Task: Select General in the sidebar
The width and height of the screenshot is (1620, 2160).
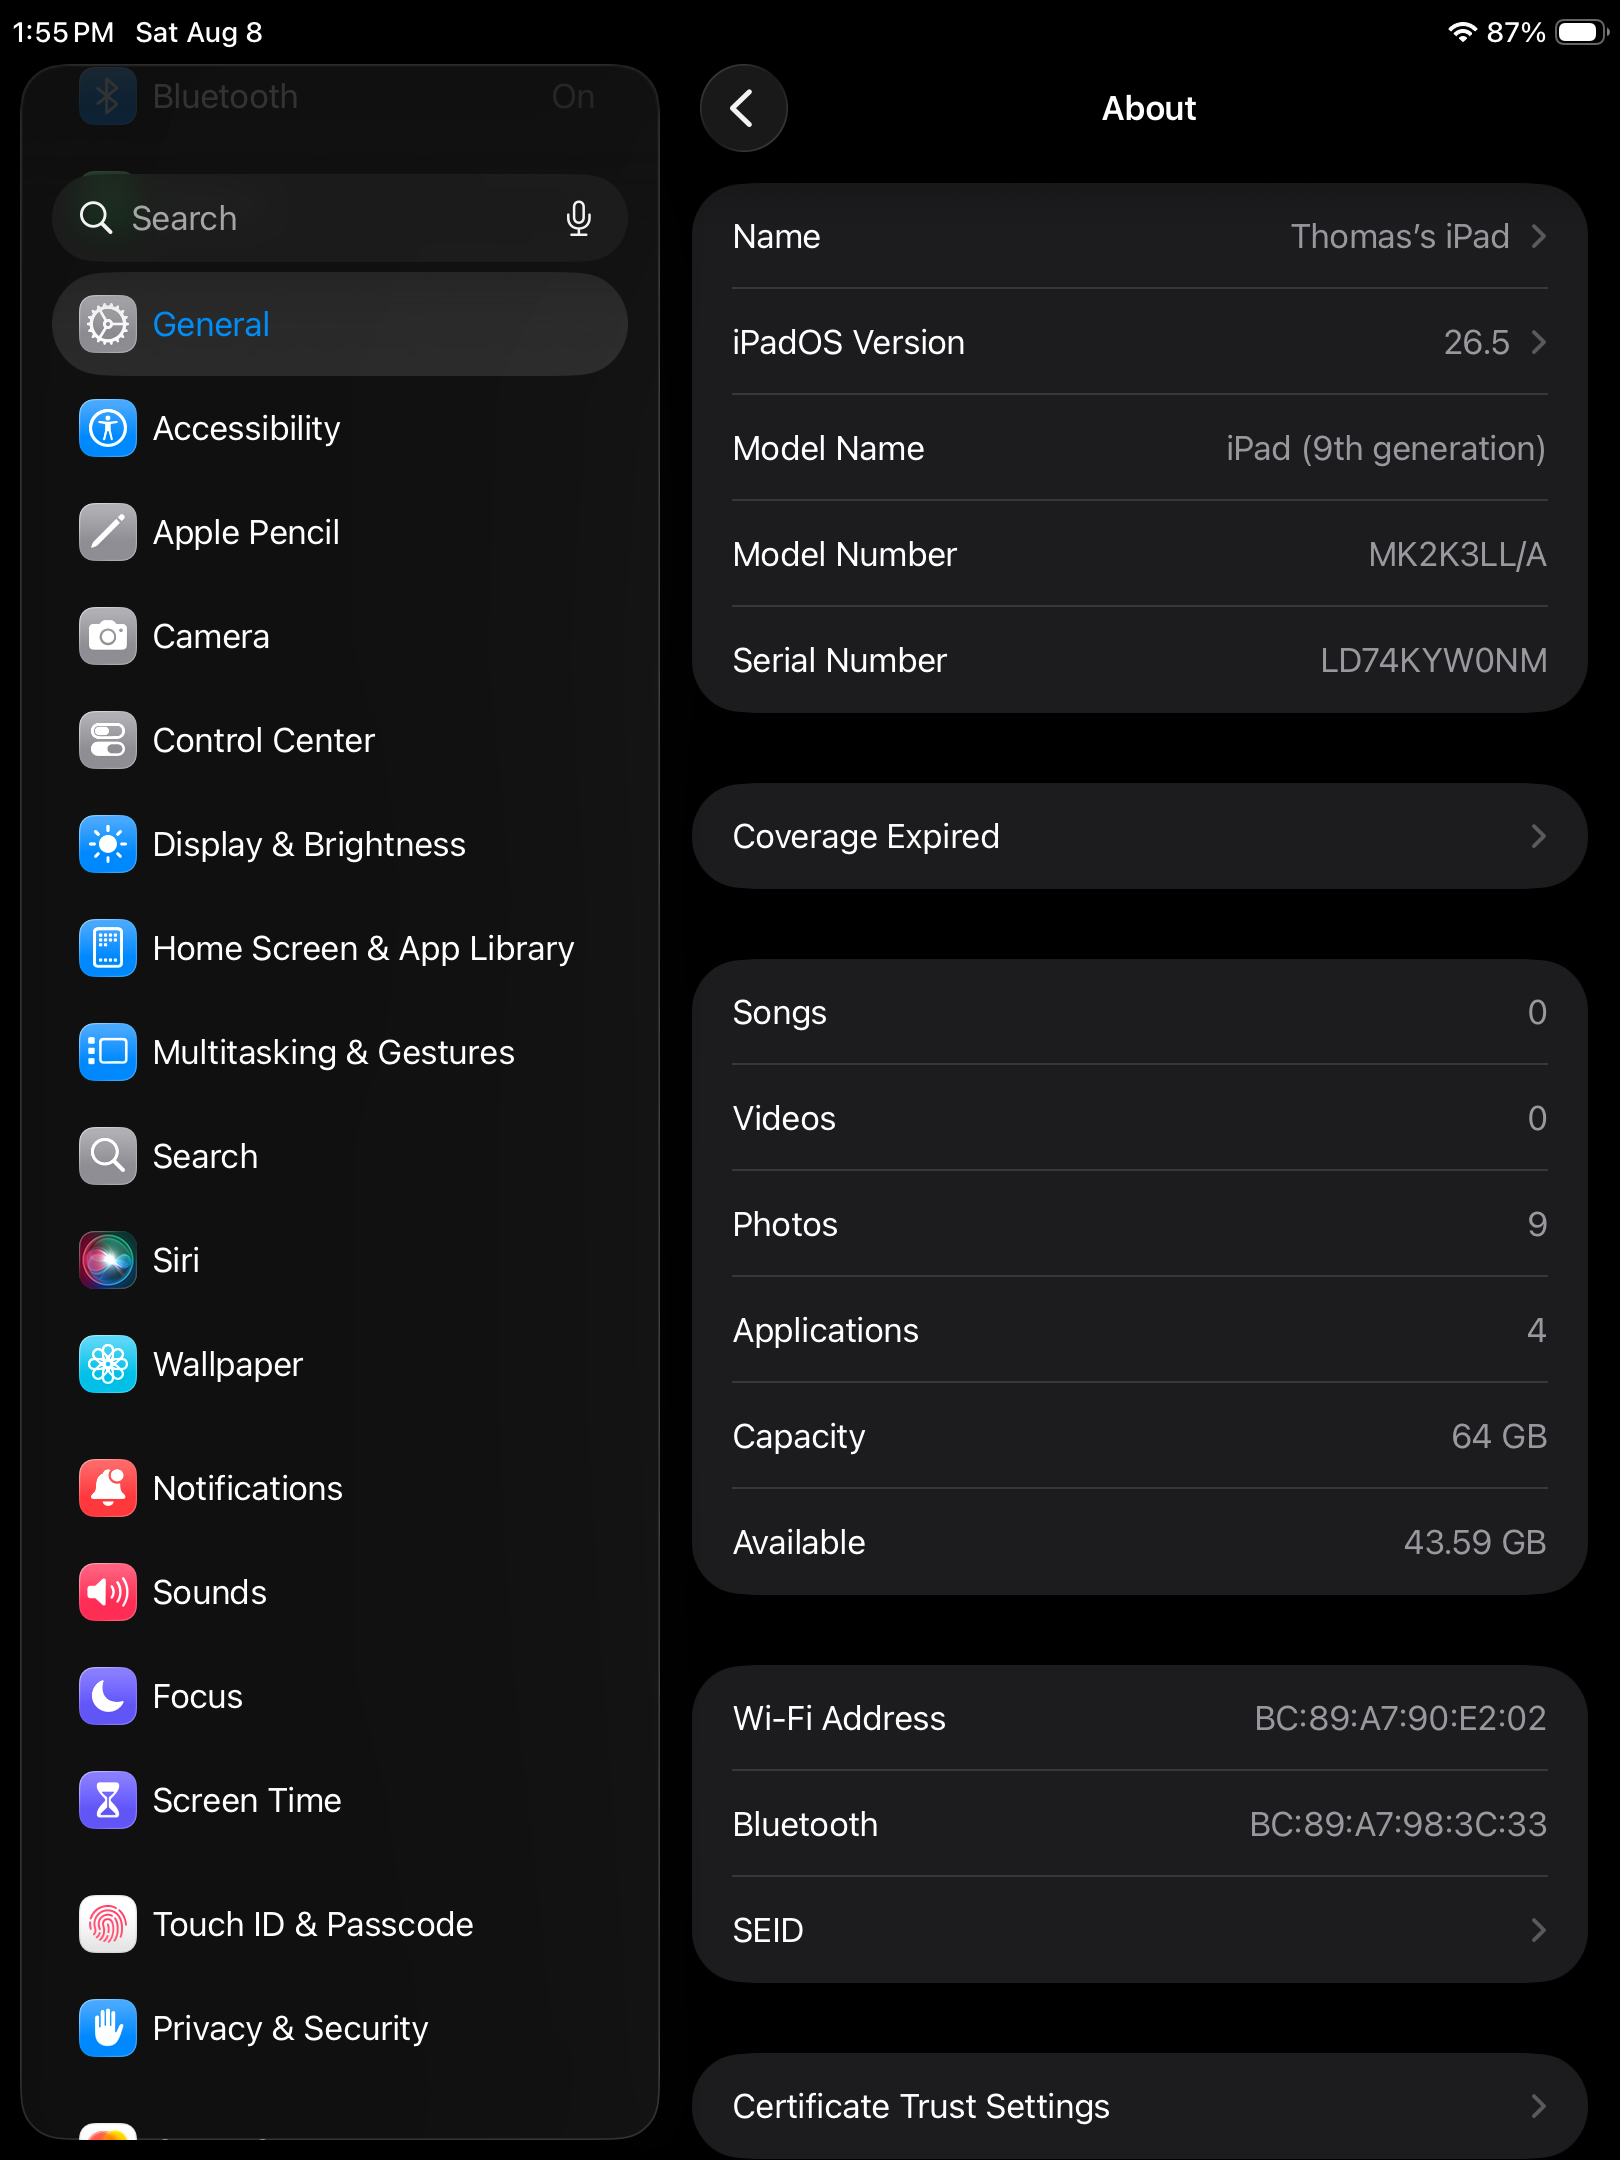Action: click(340, 324)
